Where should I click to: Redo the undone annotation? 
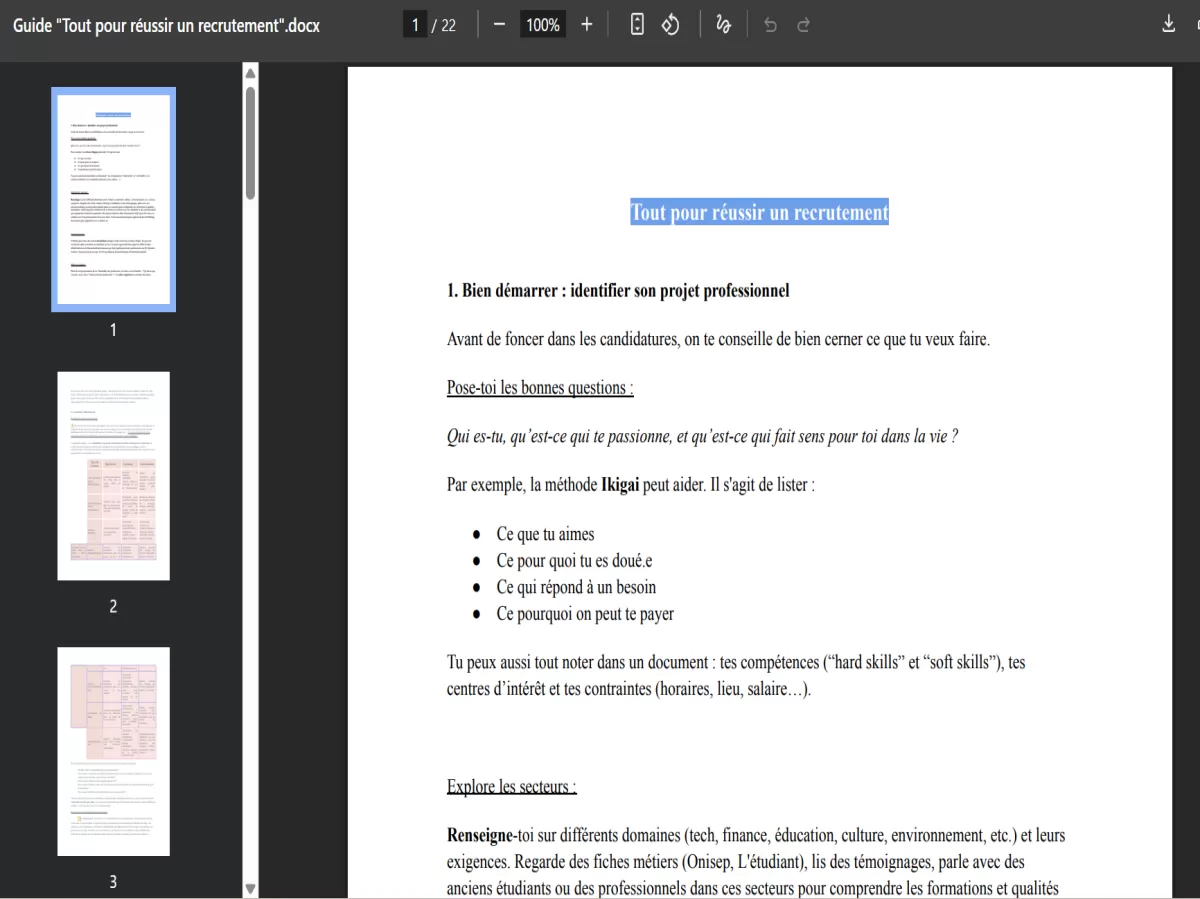click(803, 24)
